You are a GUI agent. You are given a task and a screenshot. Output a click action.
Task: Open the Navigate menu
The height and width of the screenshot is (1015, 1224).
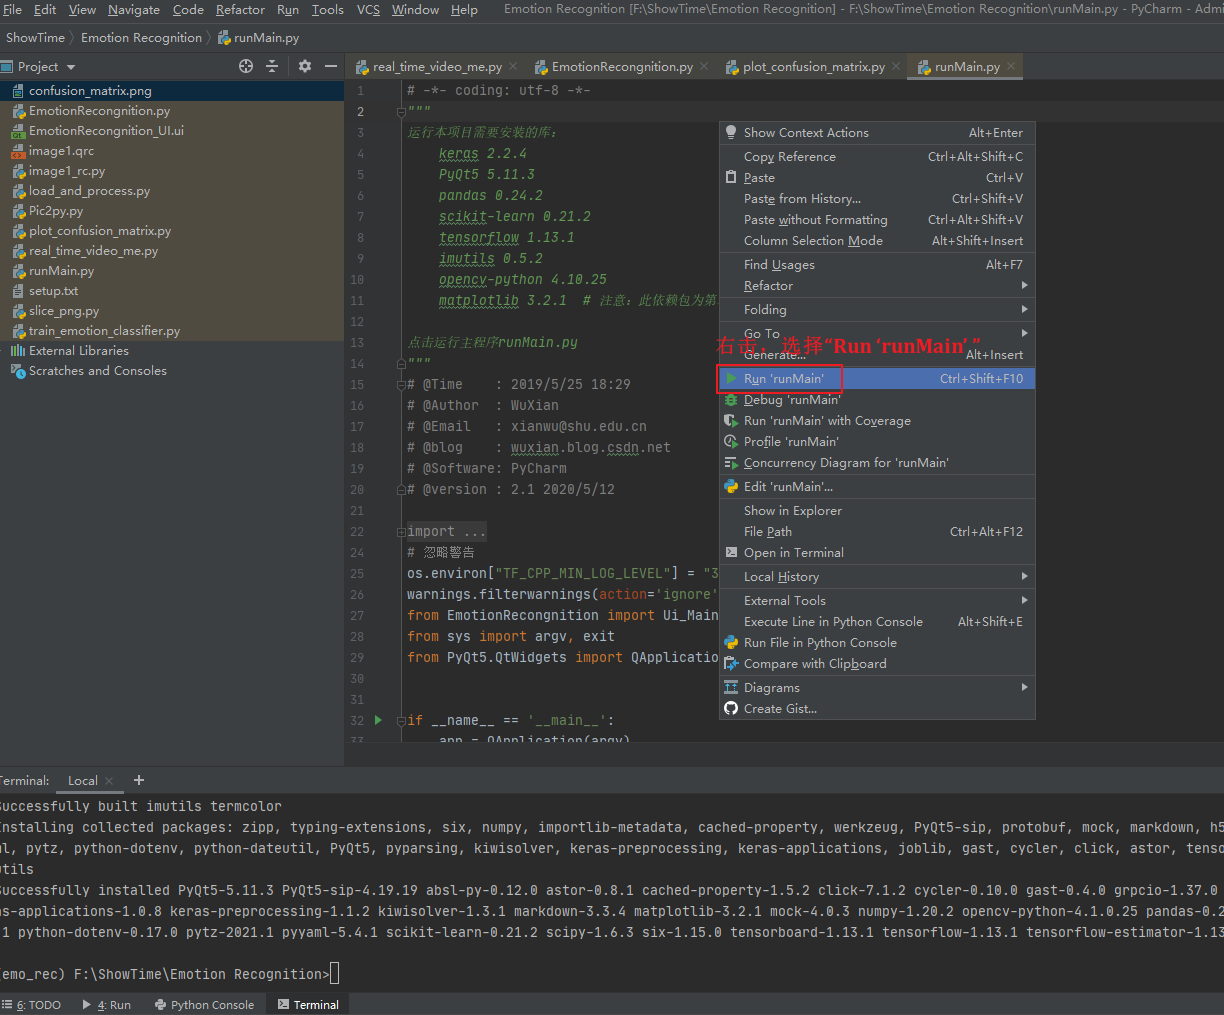click(134, 9)
